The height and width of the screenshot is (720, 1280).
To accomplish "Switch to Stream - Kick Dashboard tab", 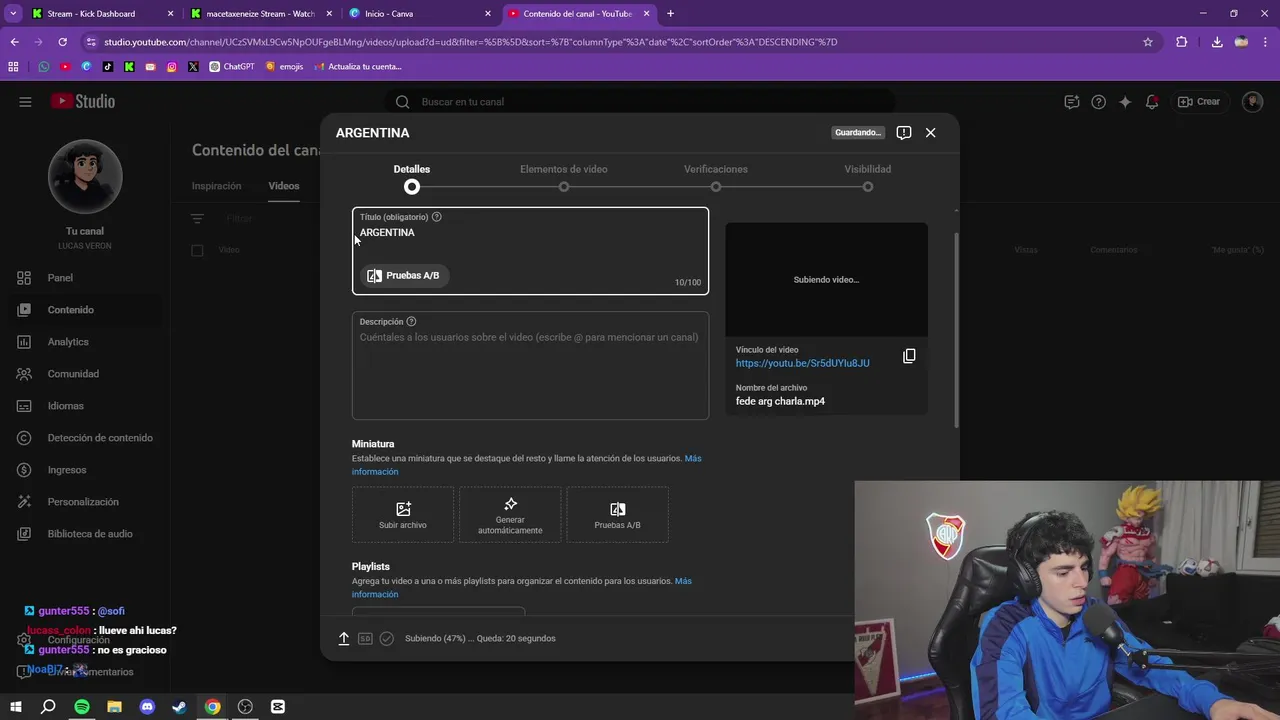I will [102, 14].
